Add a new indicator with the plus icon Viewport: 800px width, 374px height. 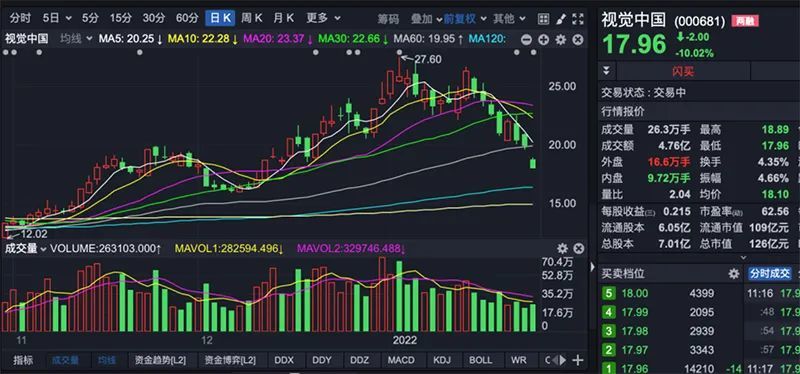(x=578, y=360)
